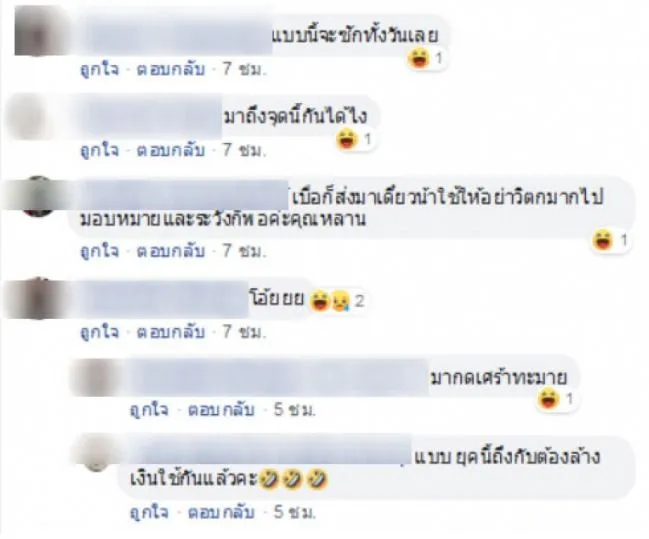Open the 7 ชม. timestamp of first comment
Viewport: 649px width, 539px height.
tap(244, 69)
